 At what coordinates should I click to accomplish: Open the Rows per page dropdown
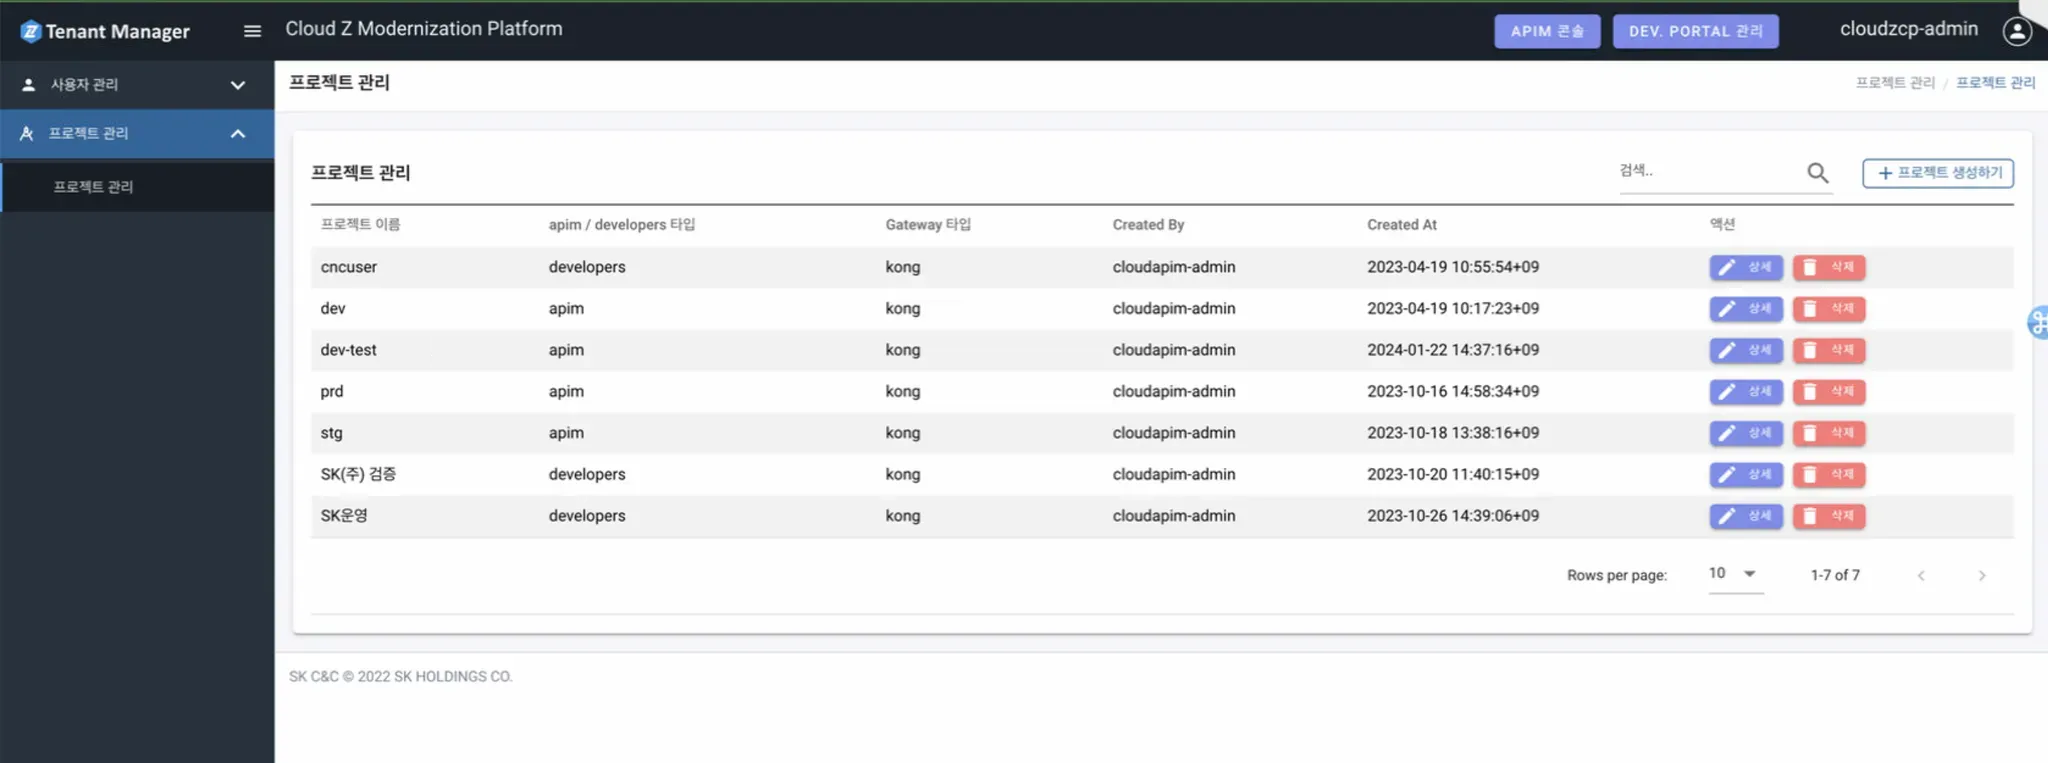pos(1735,574)
